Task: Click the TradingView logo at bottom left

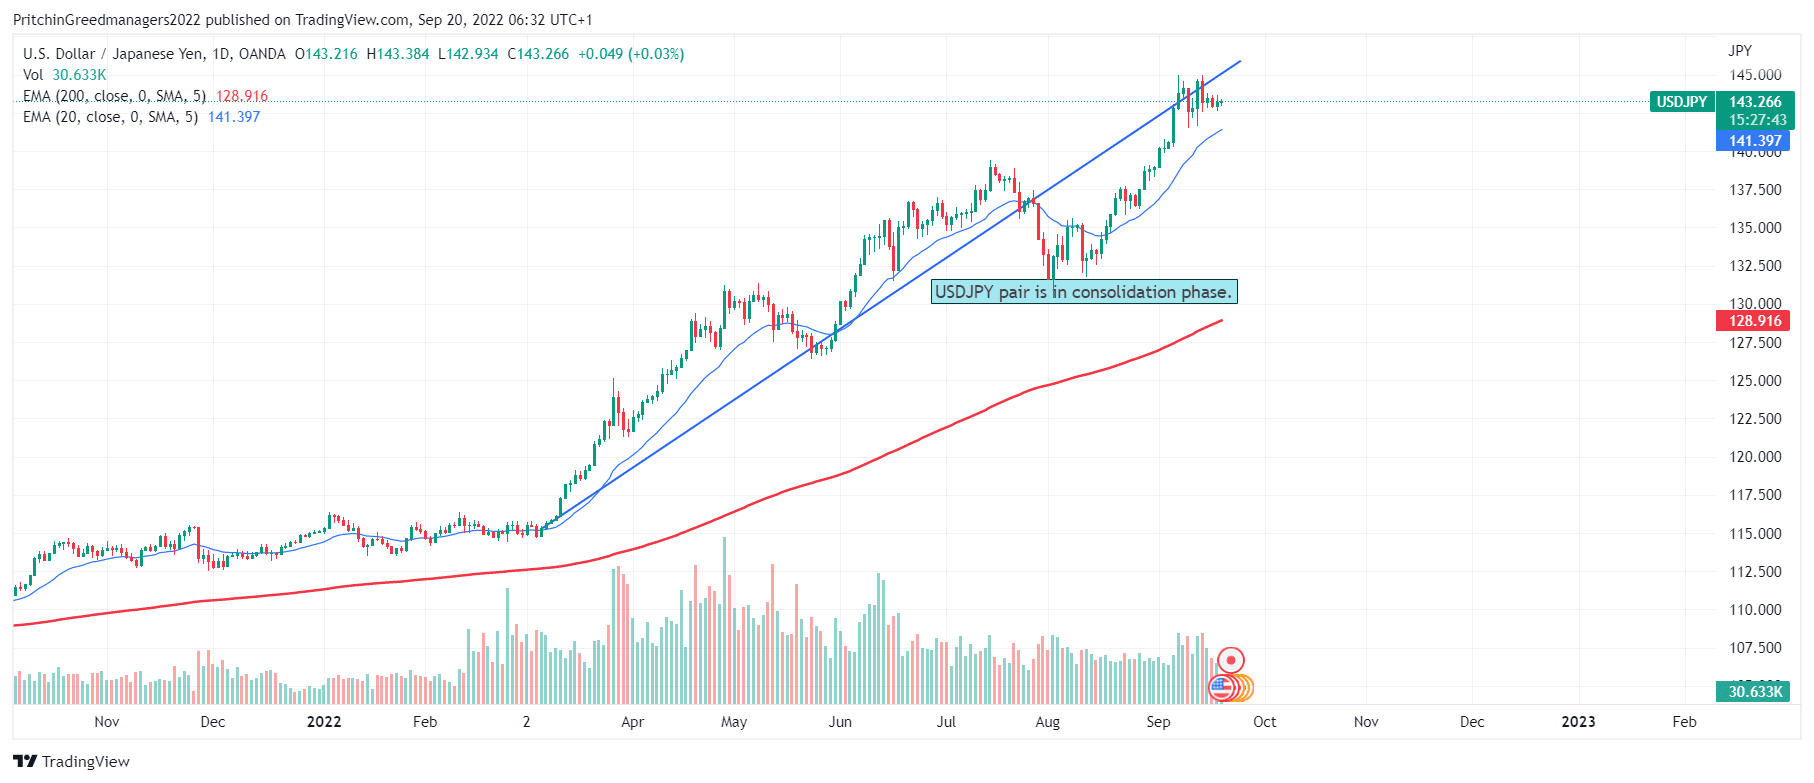Action: (x=71, y=761)
